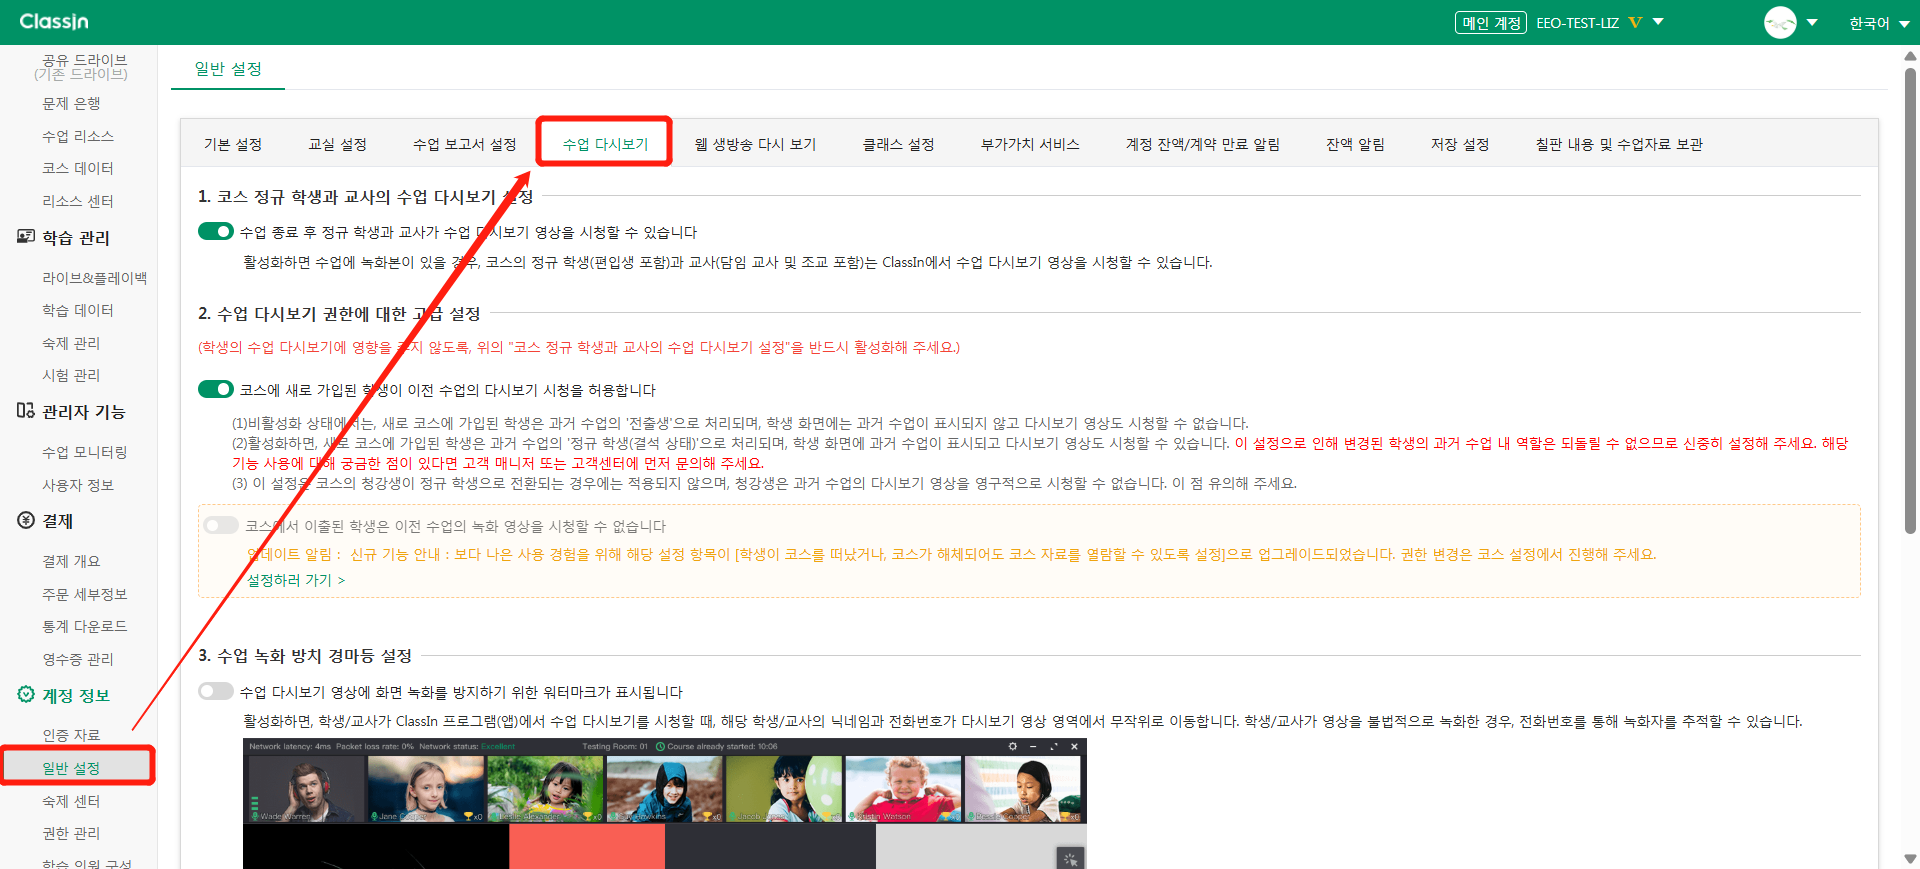Click the gear icon in classroom preview
Image resolution: width=1920 pixels, height=869 pixels.
(x=1012, y=746)
